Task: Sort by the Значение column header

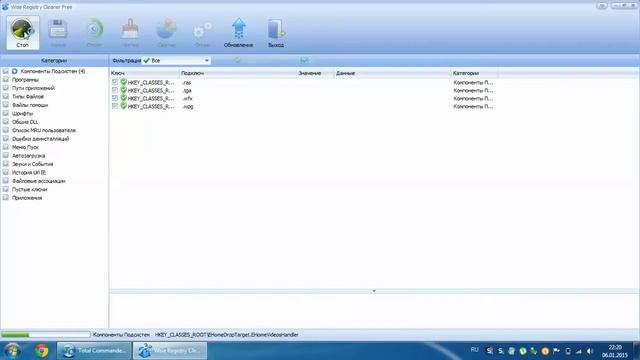Action: click(x=315, y=73)
